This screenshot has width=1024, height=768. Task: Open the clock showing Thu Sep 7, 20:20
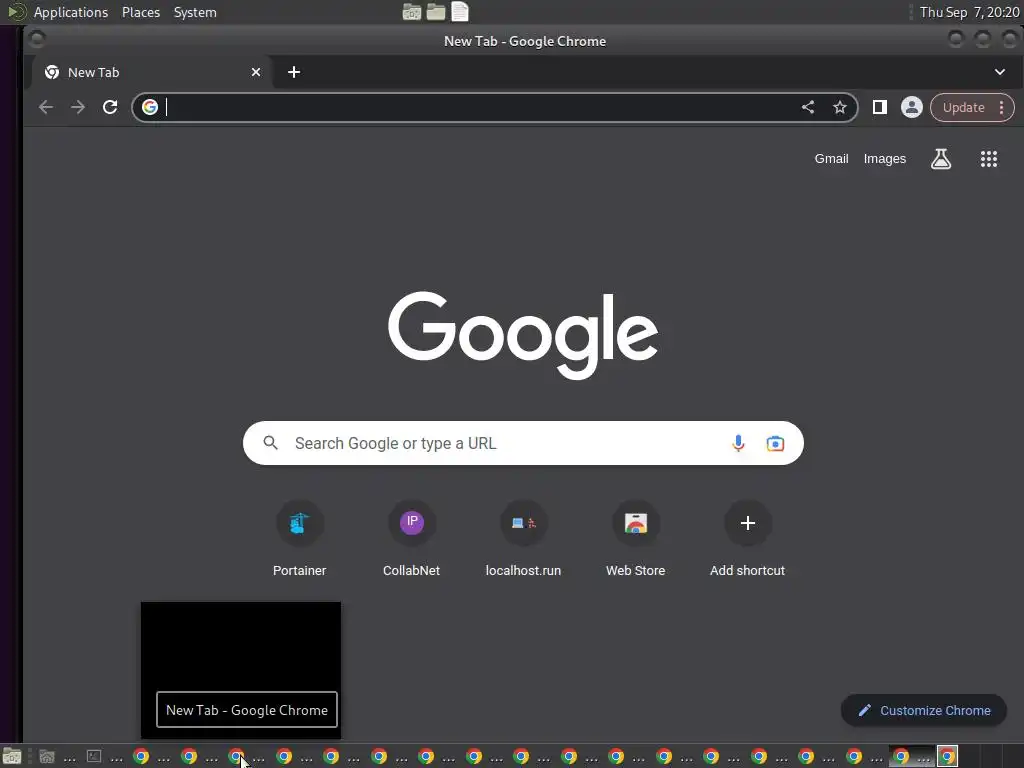[968, 12]
